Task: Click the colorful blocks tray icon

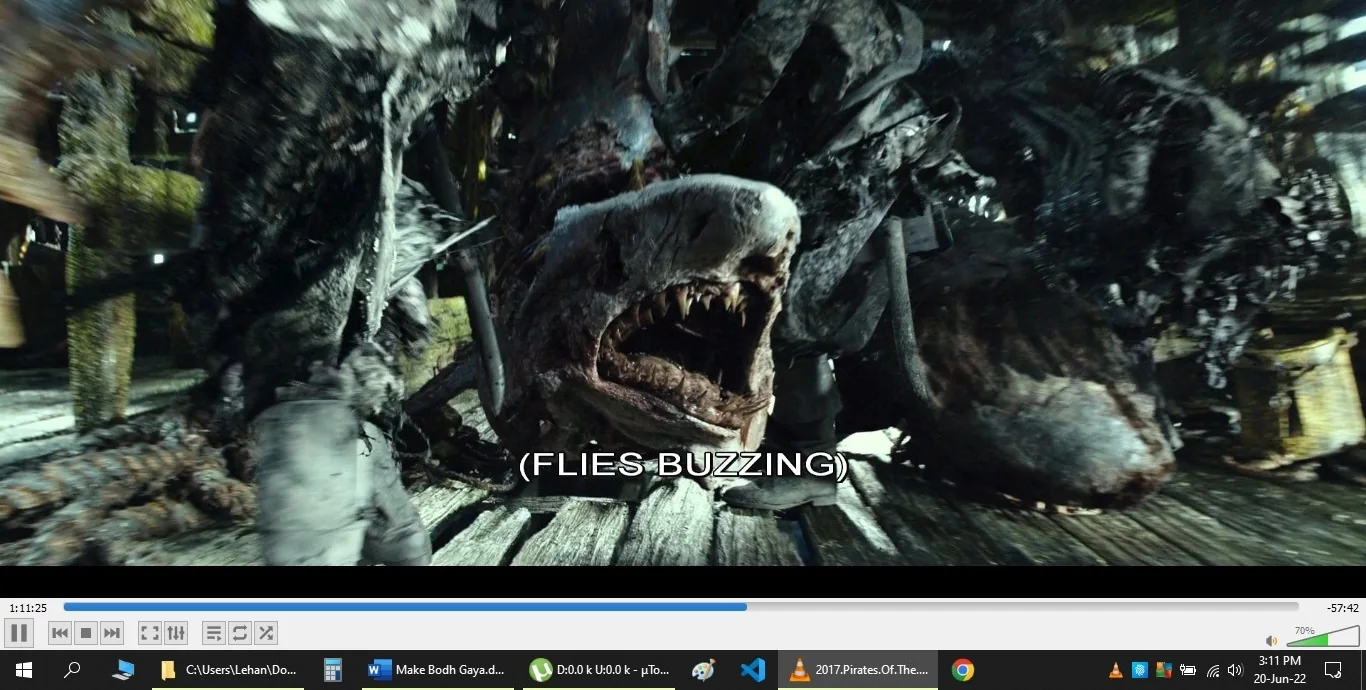Action: pos(1164,670)
